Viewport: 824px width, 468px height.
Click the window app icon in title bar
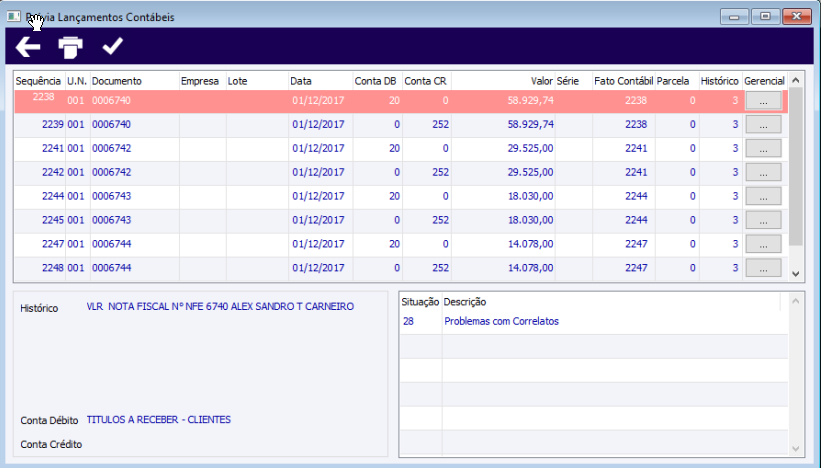click(14, 16)
